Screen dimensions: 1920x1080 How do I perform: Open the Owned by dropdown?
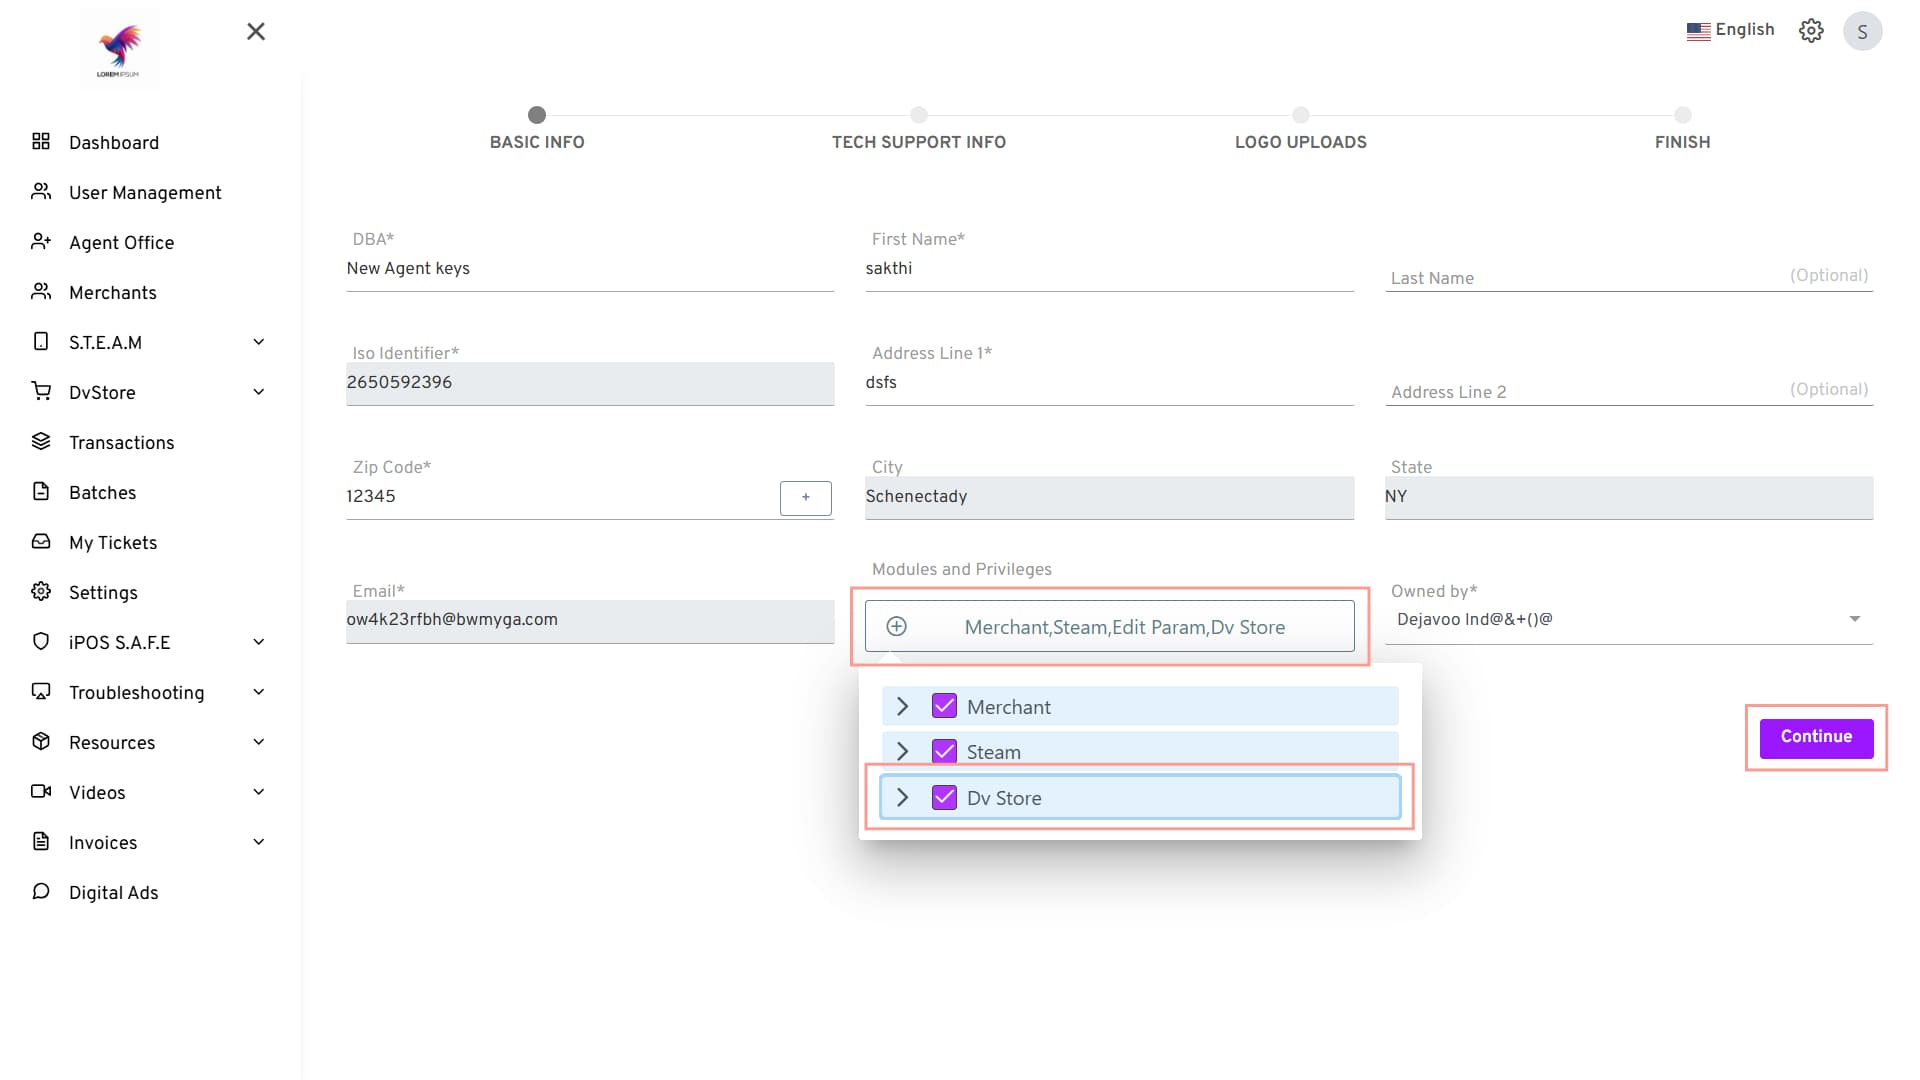pos(1628,620)
